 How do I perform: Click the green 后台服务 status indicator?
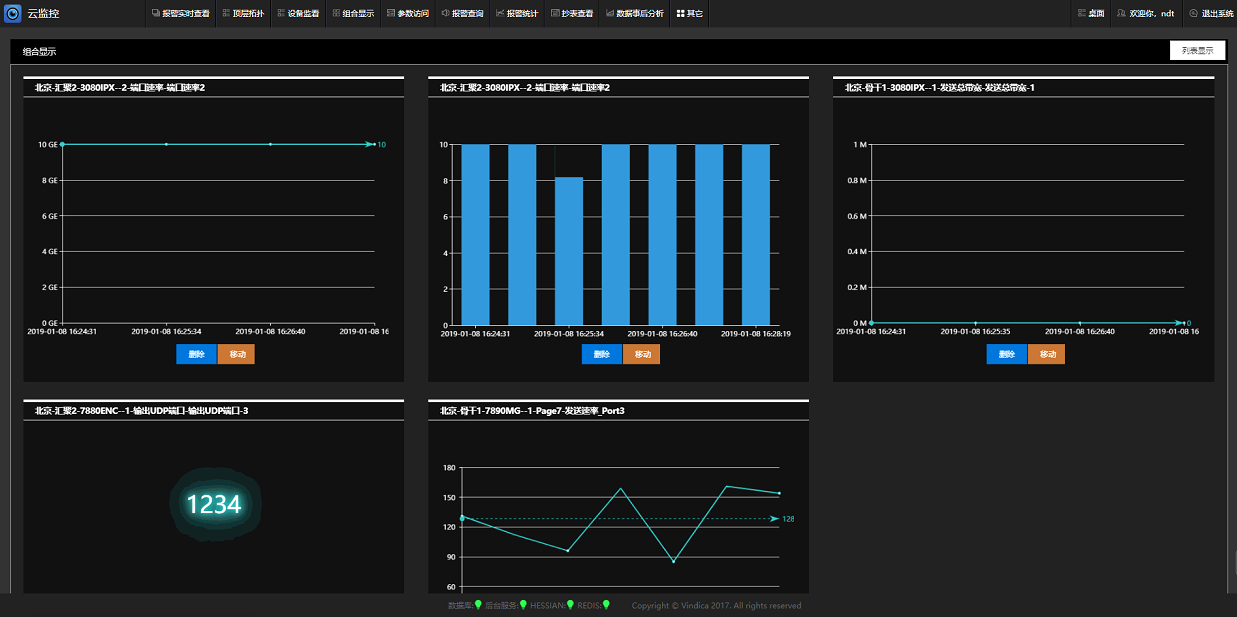click(x=524, y=605)
